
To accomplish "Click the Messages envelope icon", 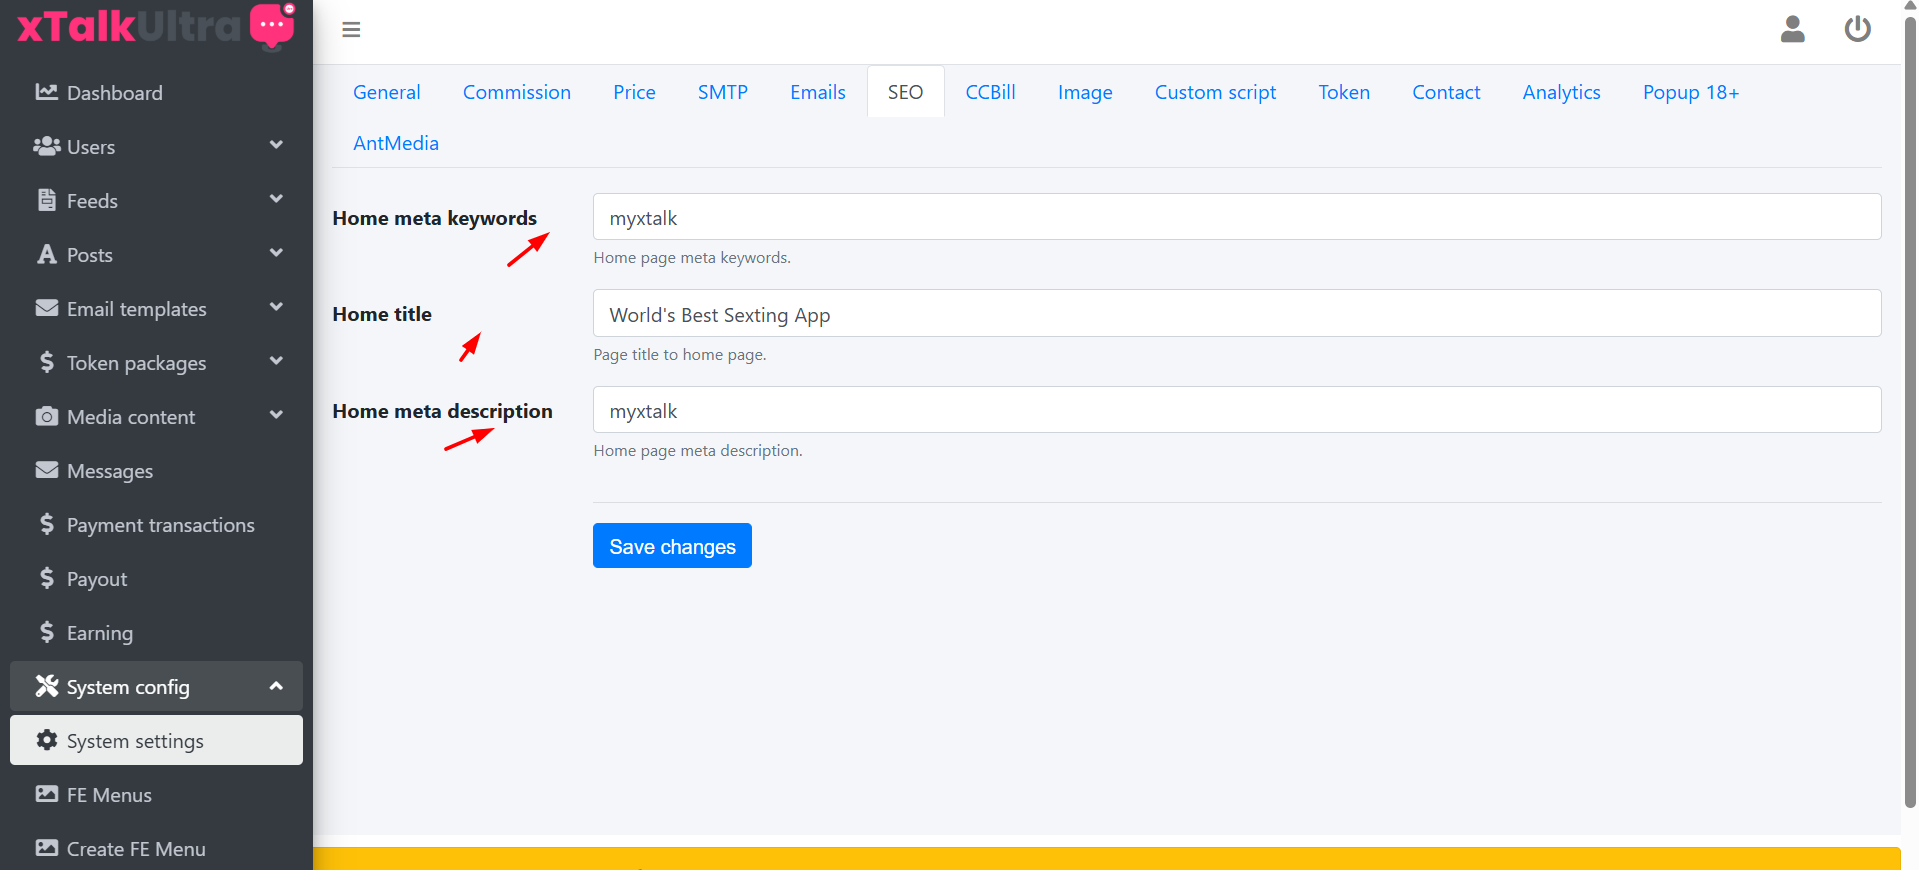I will (x=46, y=470).
